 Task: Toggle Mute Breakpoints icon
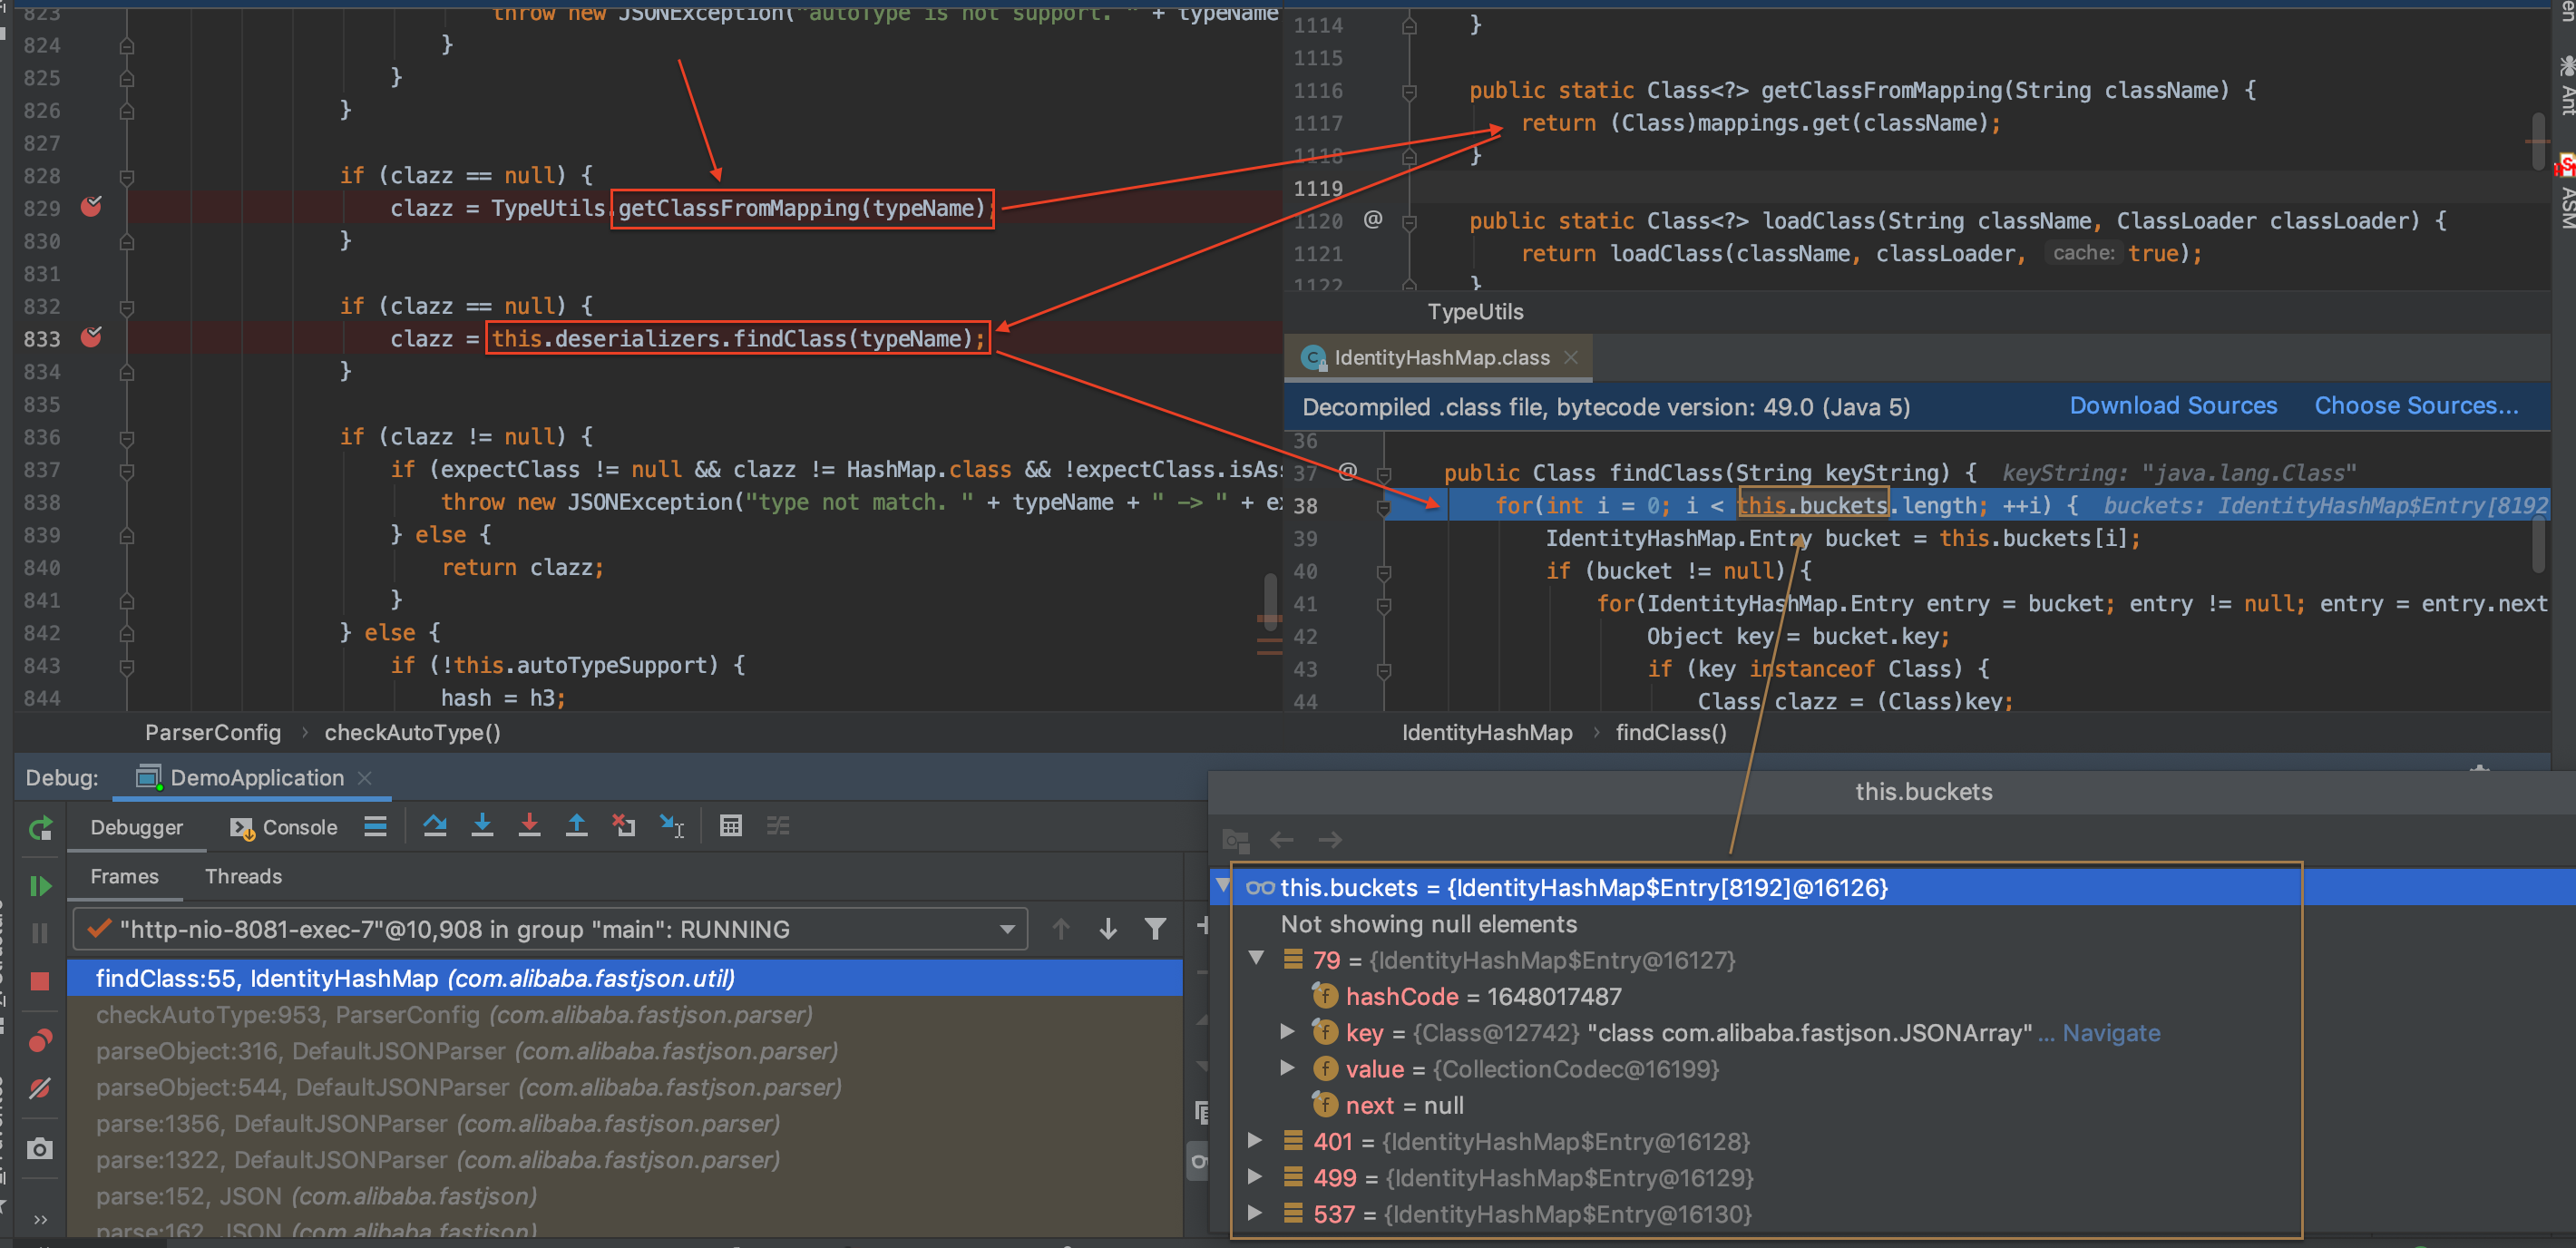(x=40, y=1089)
